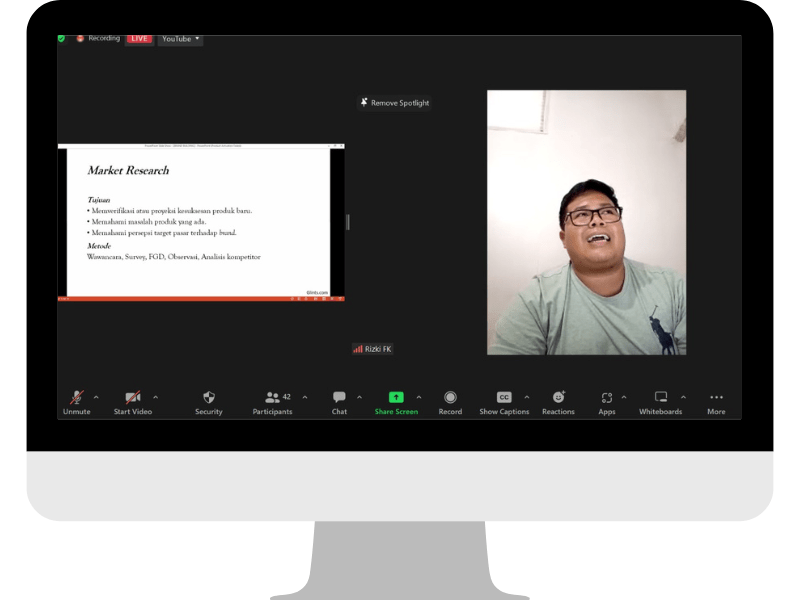Expand the arrow beside Participants
The height and width of the screenshot is (600, 800).
coord(305,397)
